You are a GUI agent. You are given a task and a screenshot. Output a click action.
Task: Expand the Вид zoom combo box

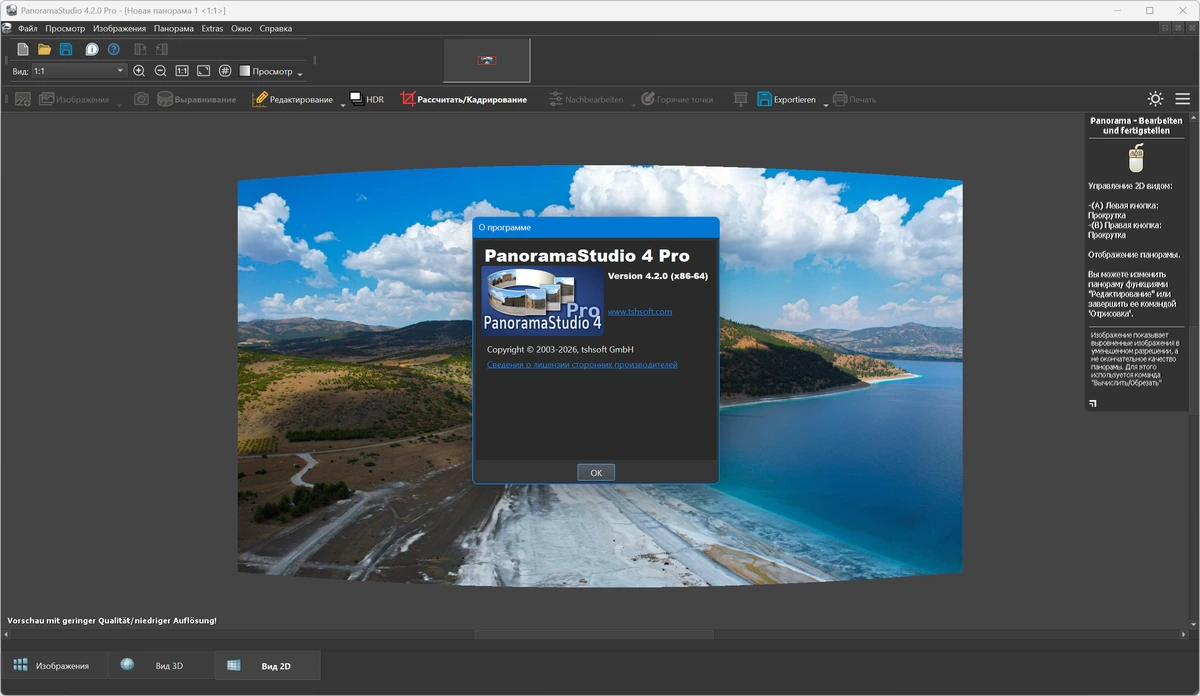pos(79,71)
